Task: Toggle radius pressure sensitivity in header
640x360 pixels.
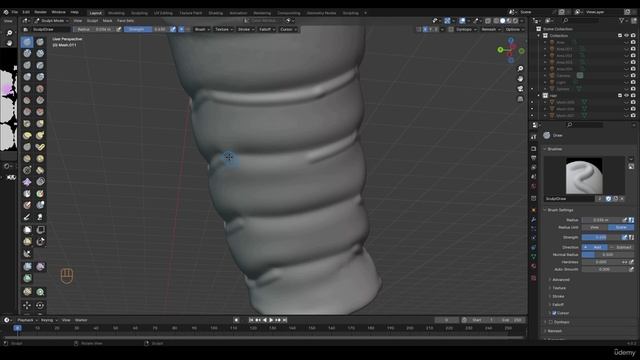Action: click(119, 29)
